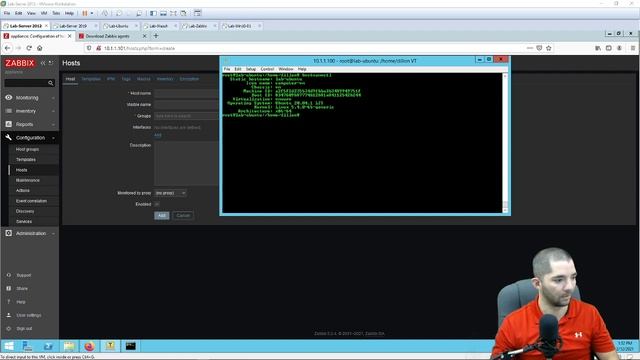Image resolution: width=640 pixels, height=360 pixels.
Task: Switch to the Macros tab
Action: tap(144, 79)
